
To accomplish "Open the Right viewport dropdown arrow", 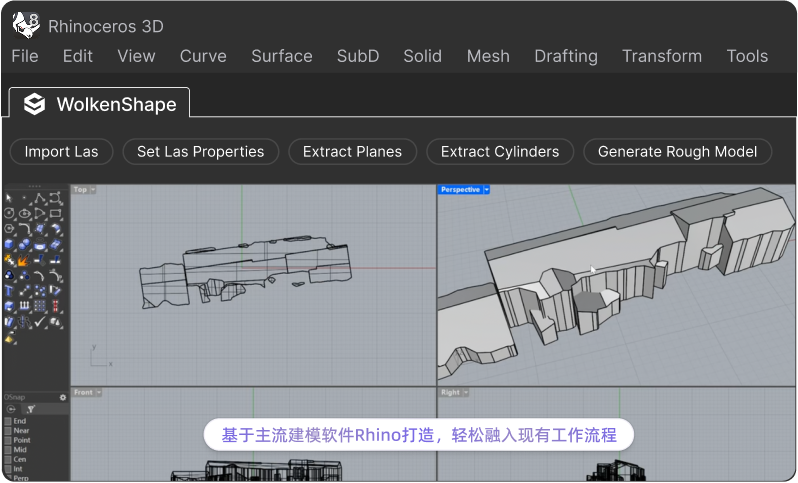I will (466, 392).
